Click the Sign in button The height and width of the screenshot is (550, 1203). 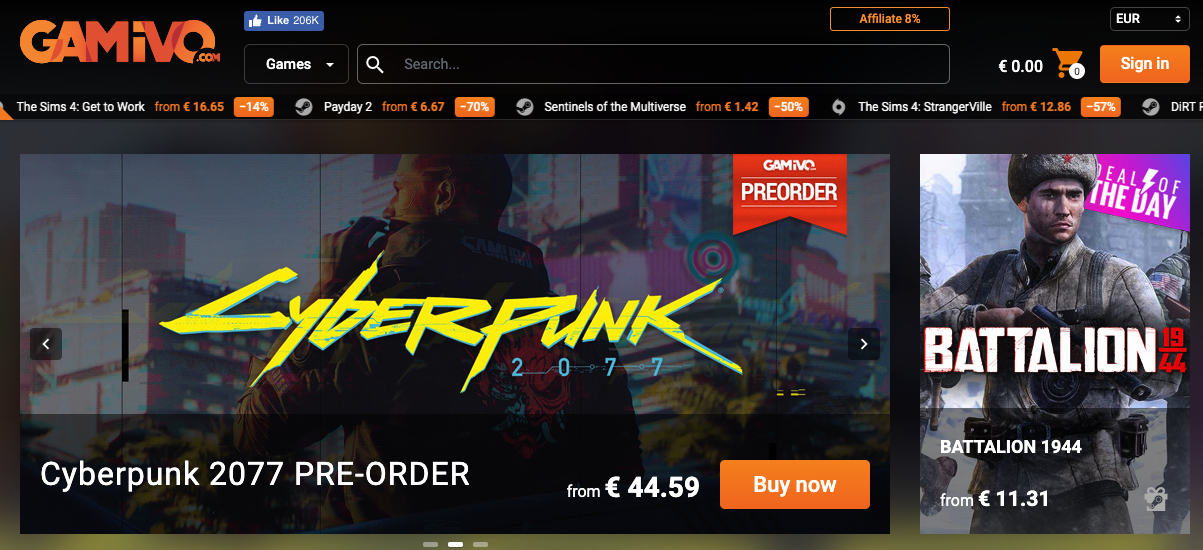tap(1144, 64)
